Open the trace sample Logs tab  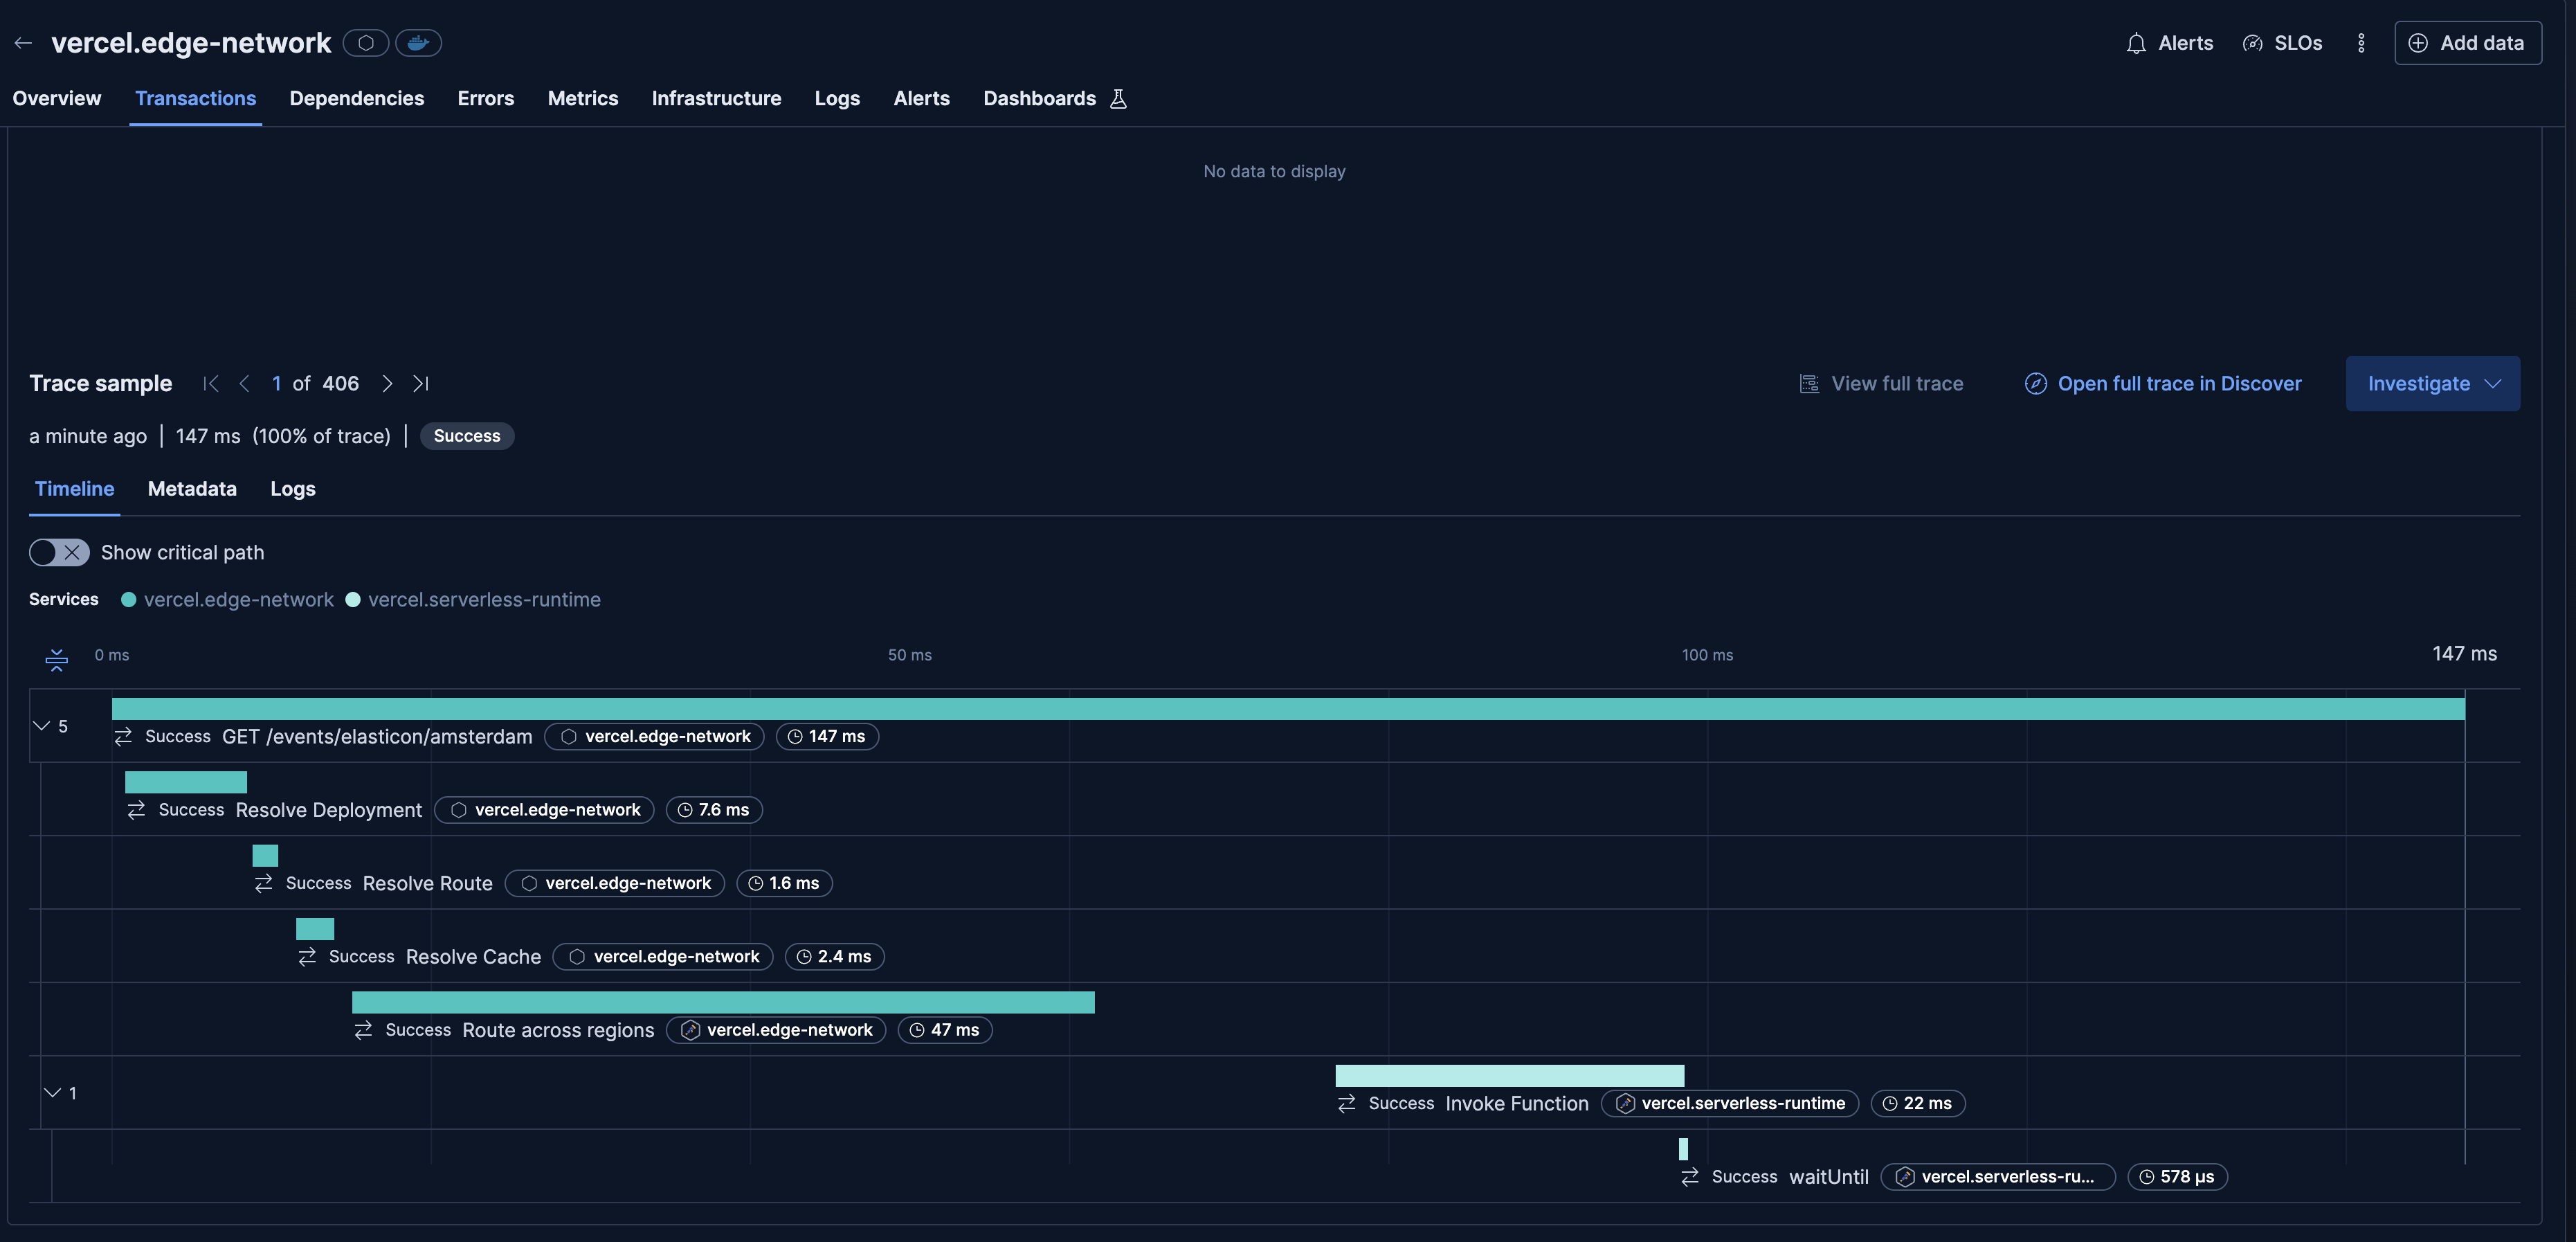293,489
